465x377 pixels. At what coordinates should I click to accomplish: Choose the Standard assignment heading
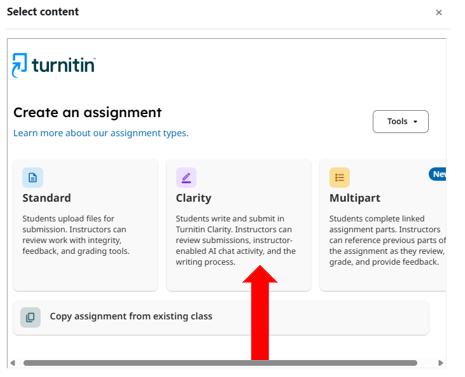pos(47,198)
